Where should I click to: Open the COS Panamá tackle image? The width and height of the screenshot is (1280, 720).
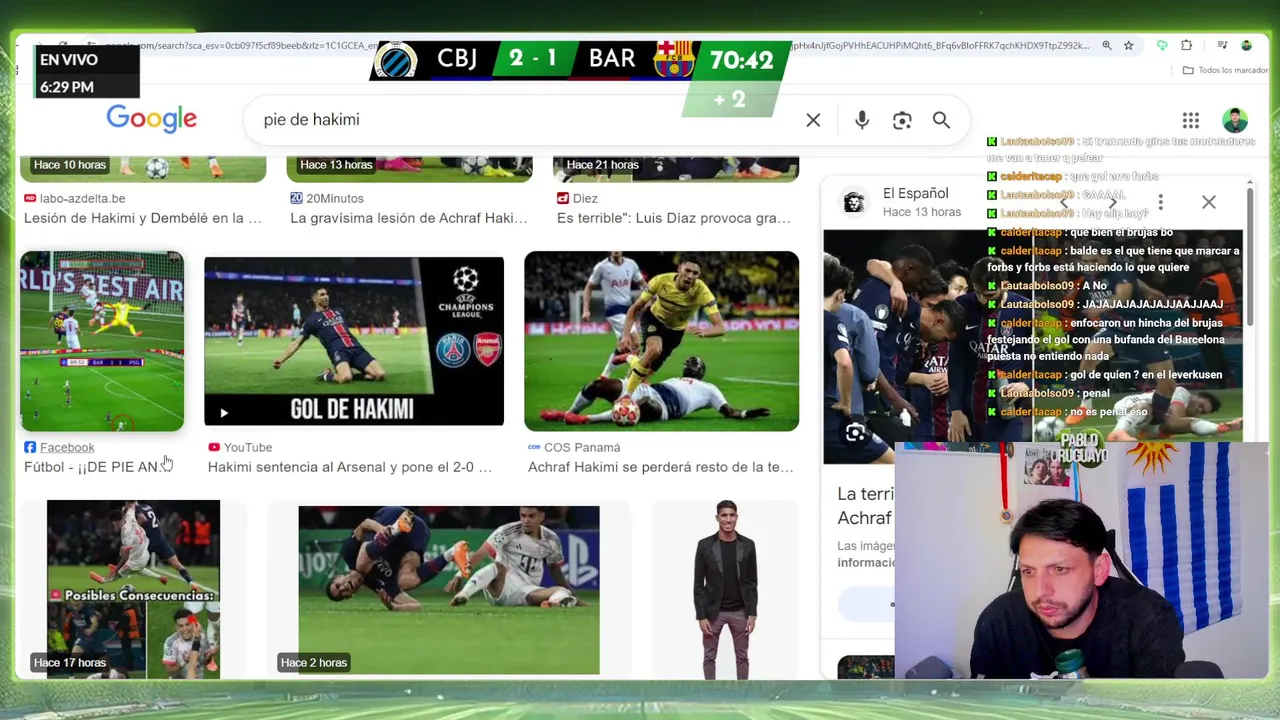point(661,341)
